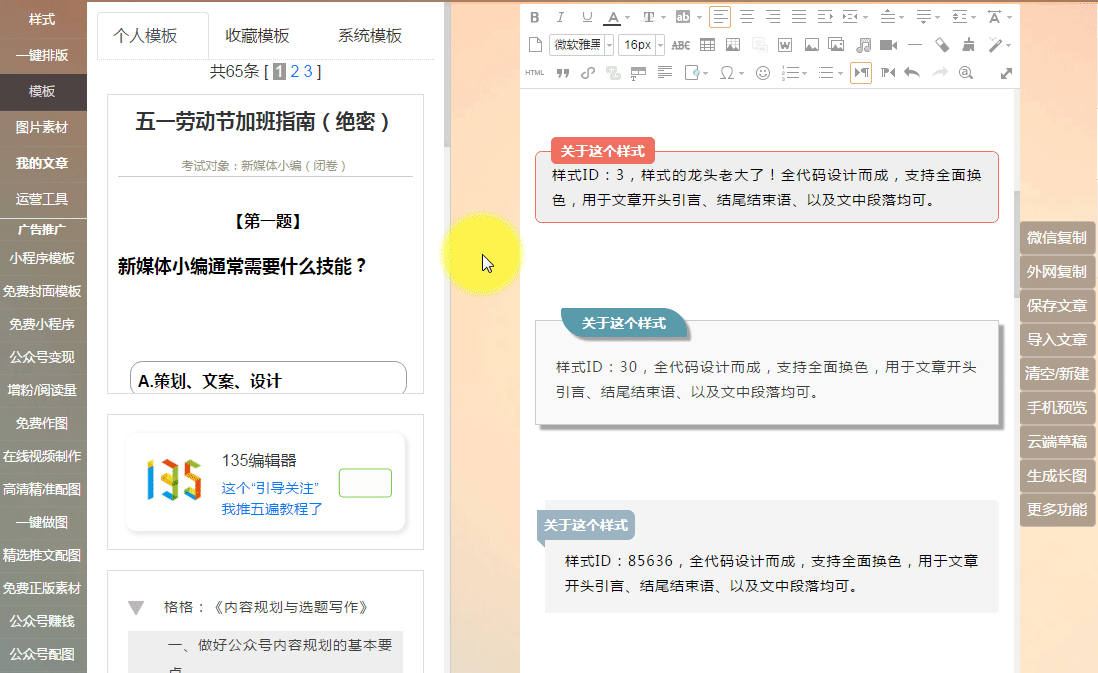Image resolution: width=1098 pixels, height=673 pixels.
Task: Select 五一劳动节加班指南 template thumbnail
Action: click(x=265, y=244)
